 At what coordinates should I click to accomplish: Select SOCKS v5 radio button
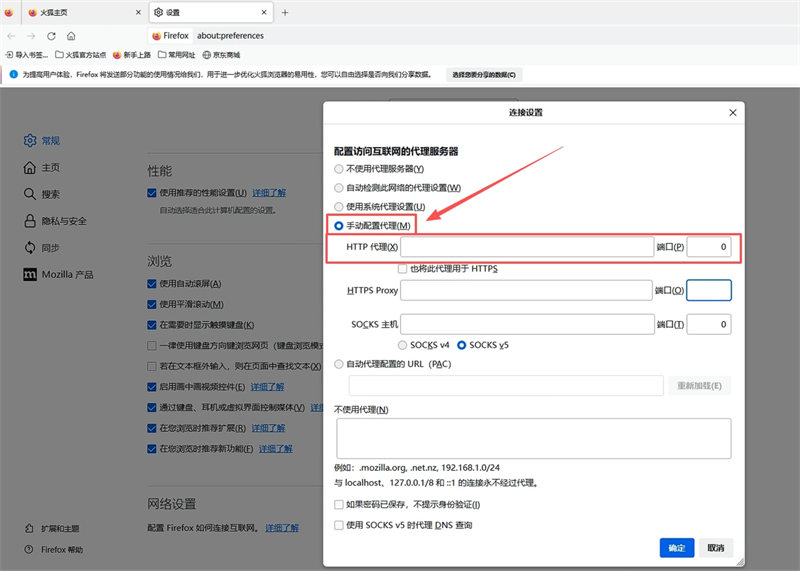pyautogui.click(x=461, y=345)
